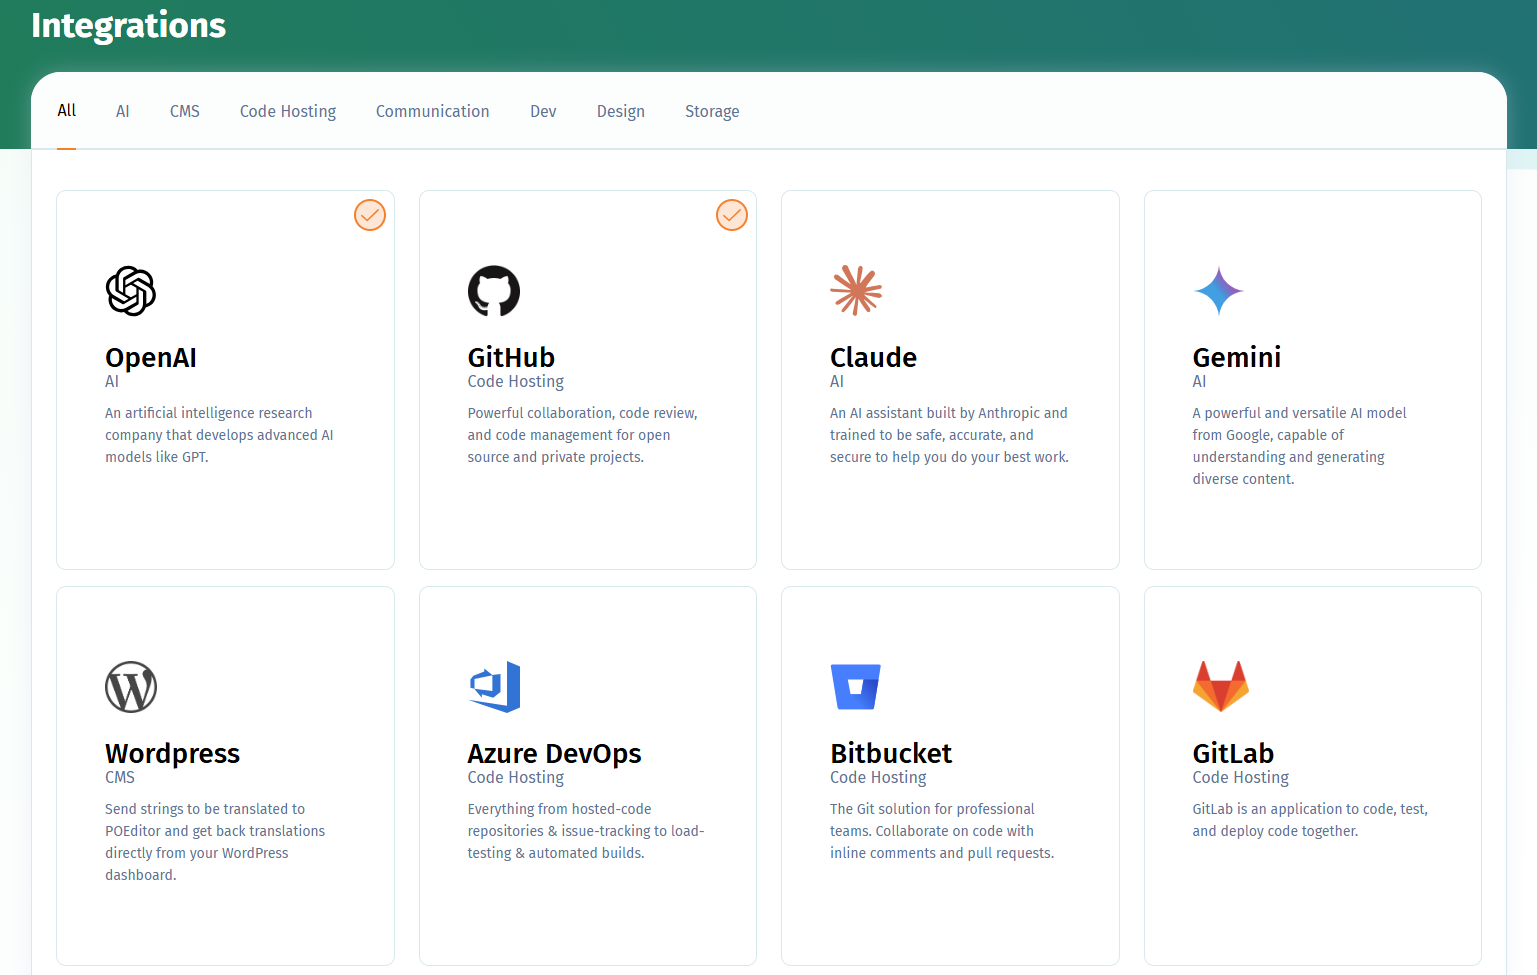Open the Azure DevOps integration title

pyautogui.click(x=554, y=753)
